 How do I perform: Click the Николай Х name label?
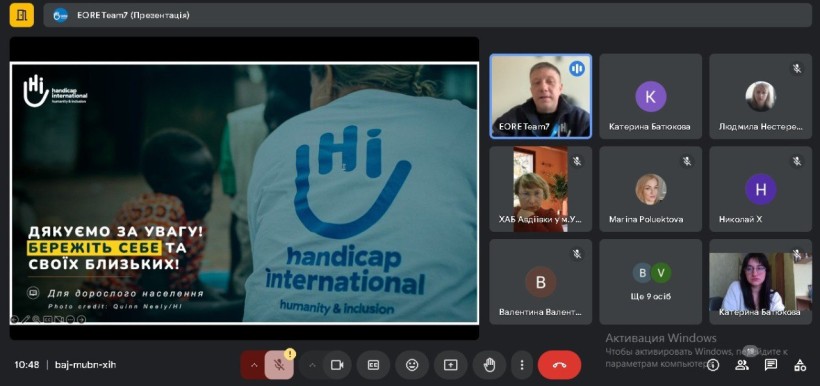[x=740, y=219]
